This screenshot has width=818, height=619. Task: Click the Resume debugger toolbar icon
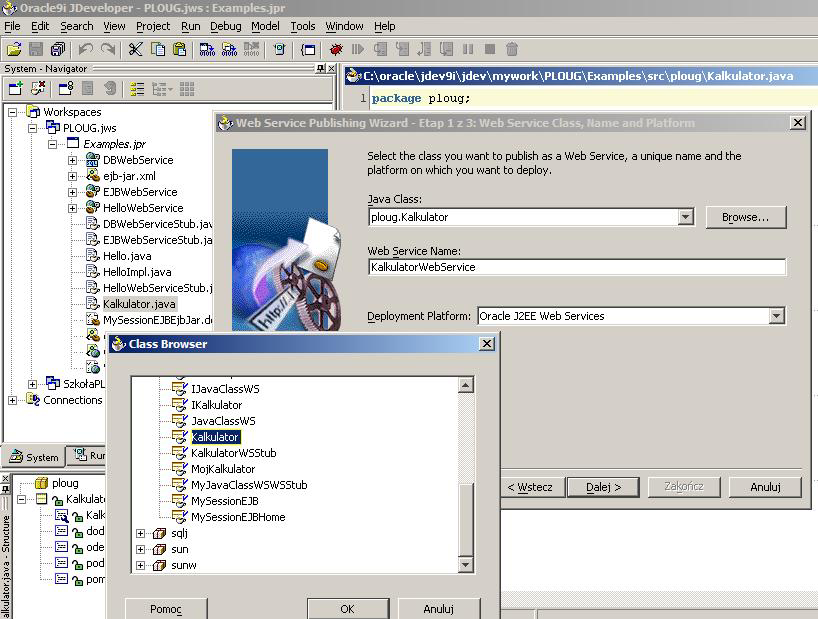358,49
